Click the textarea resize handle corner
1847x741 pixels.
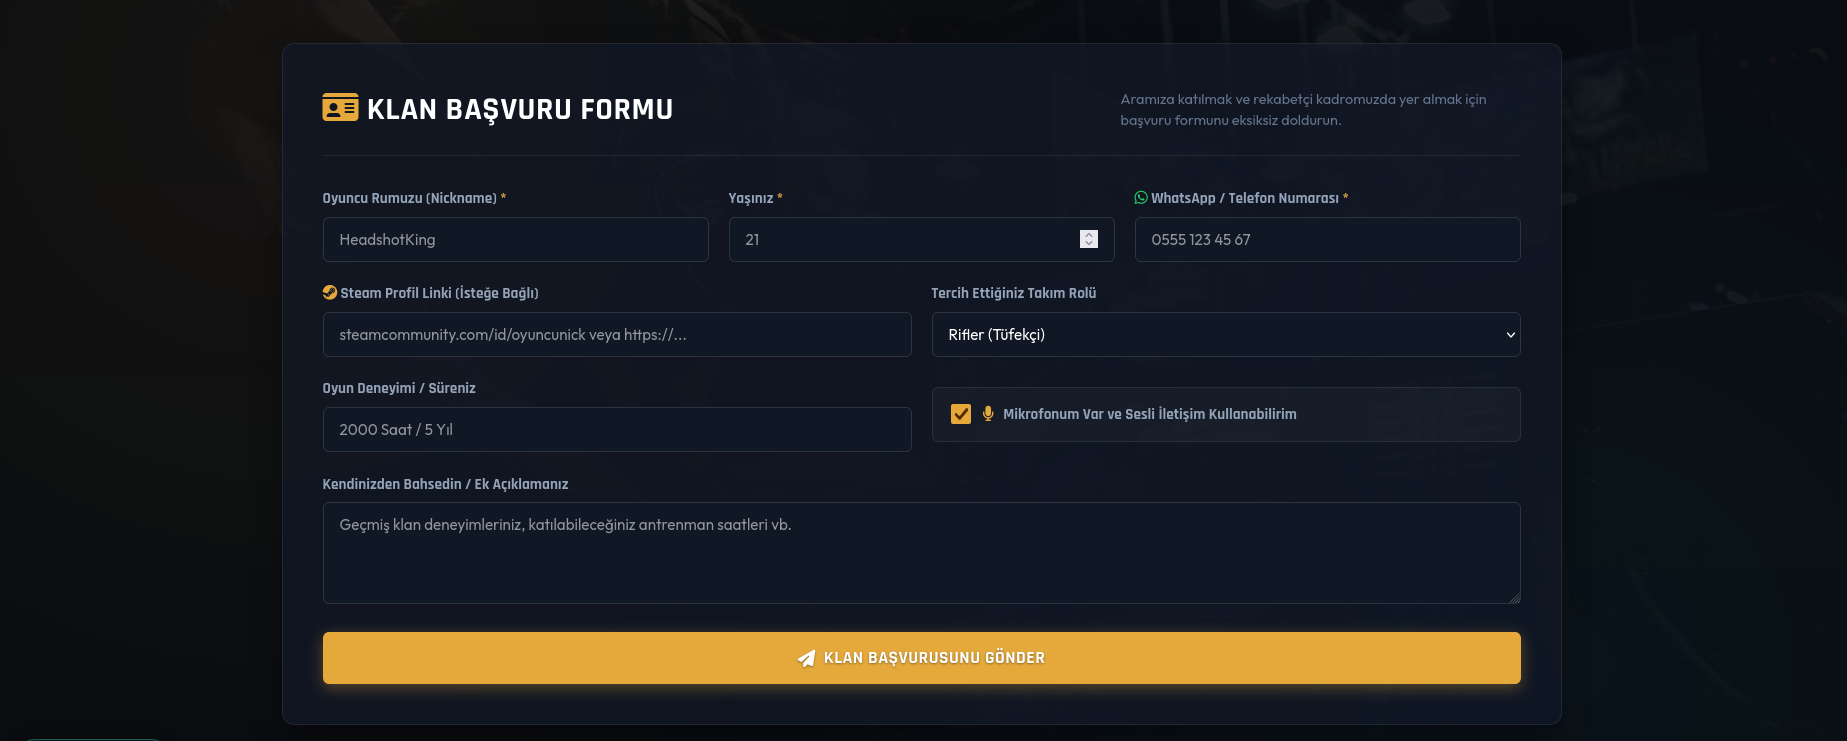[x=1514, y=597]
